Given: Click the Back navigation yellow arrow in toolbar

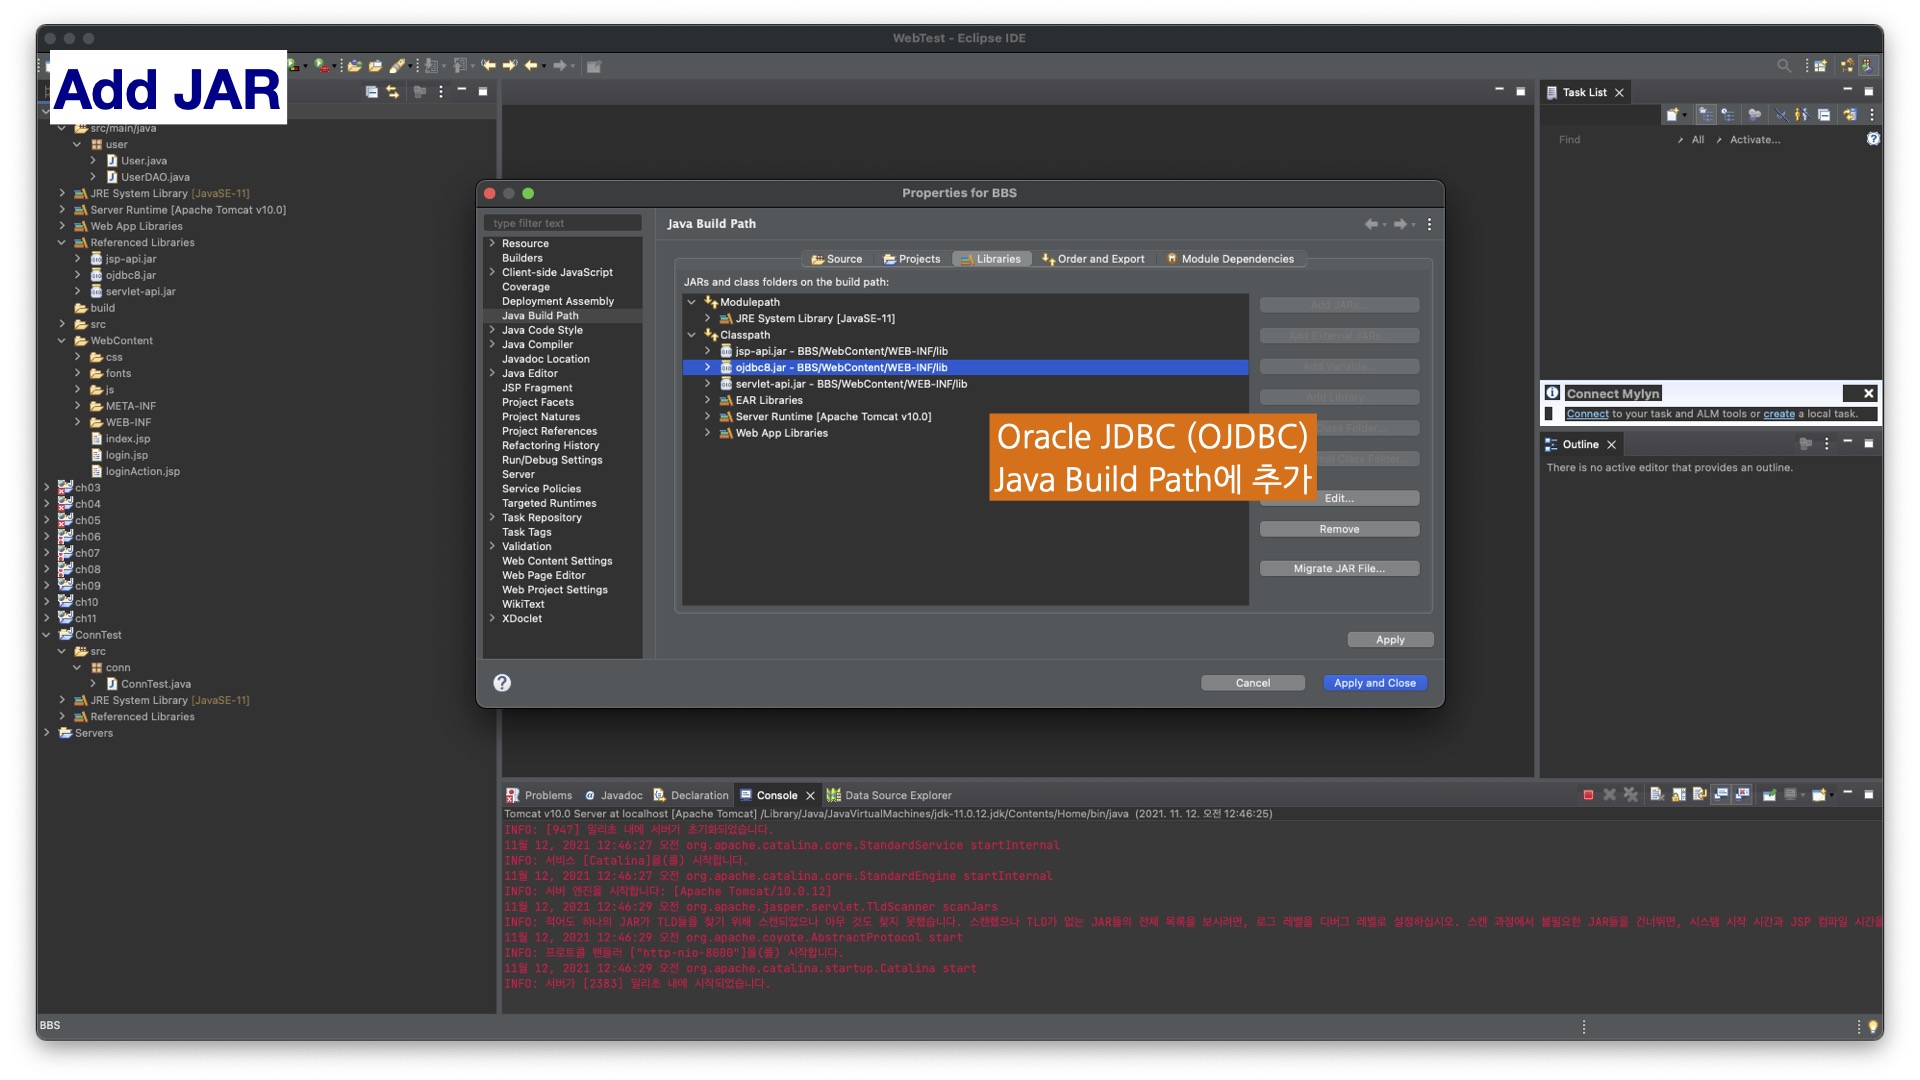Looking at the screenshot, I should pyautogui.click(x=531, y=66).
